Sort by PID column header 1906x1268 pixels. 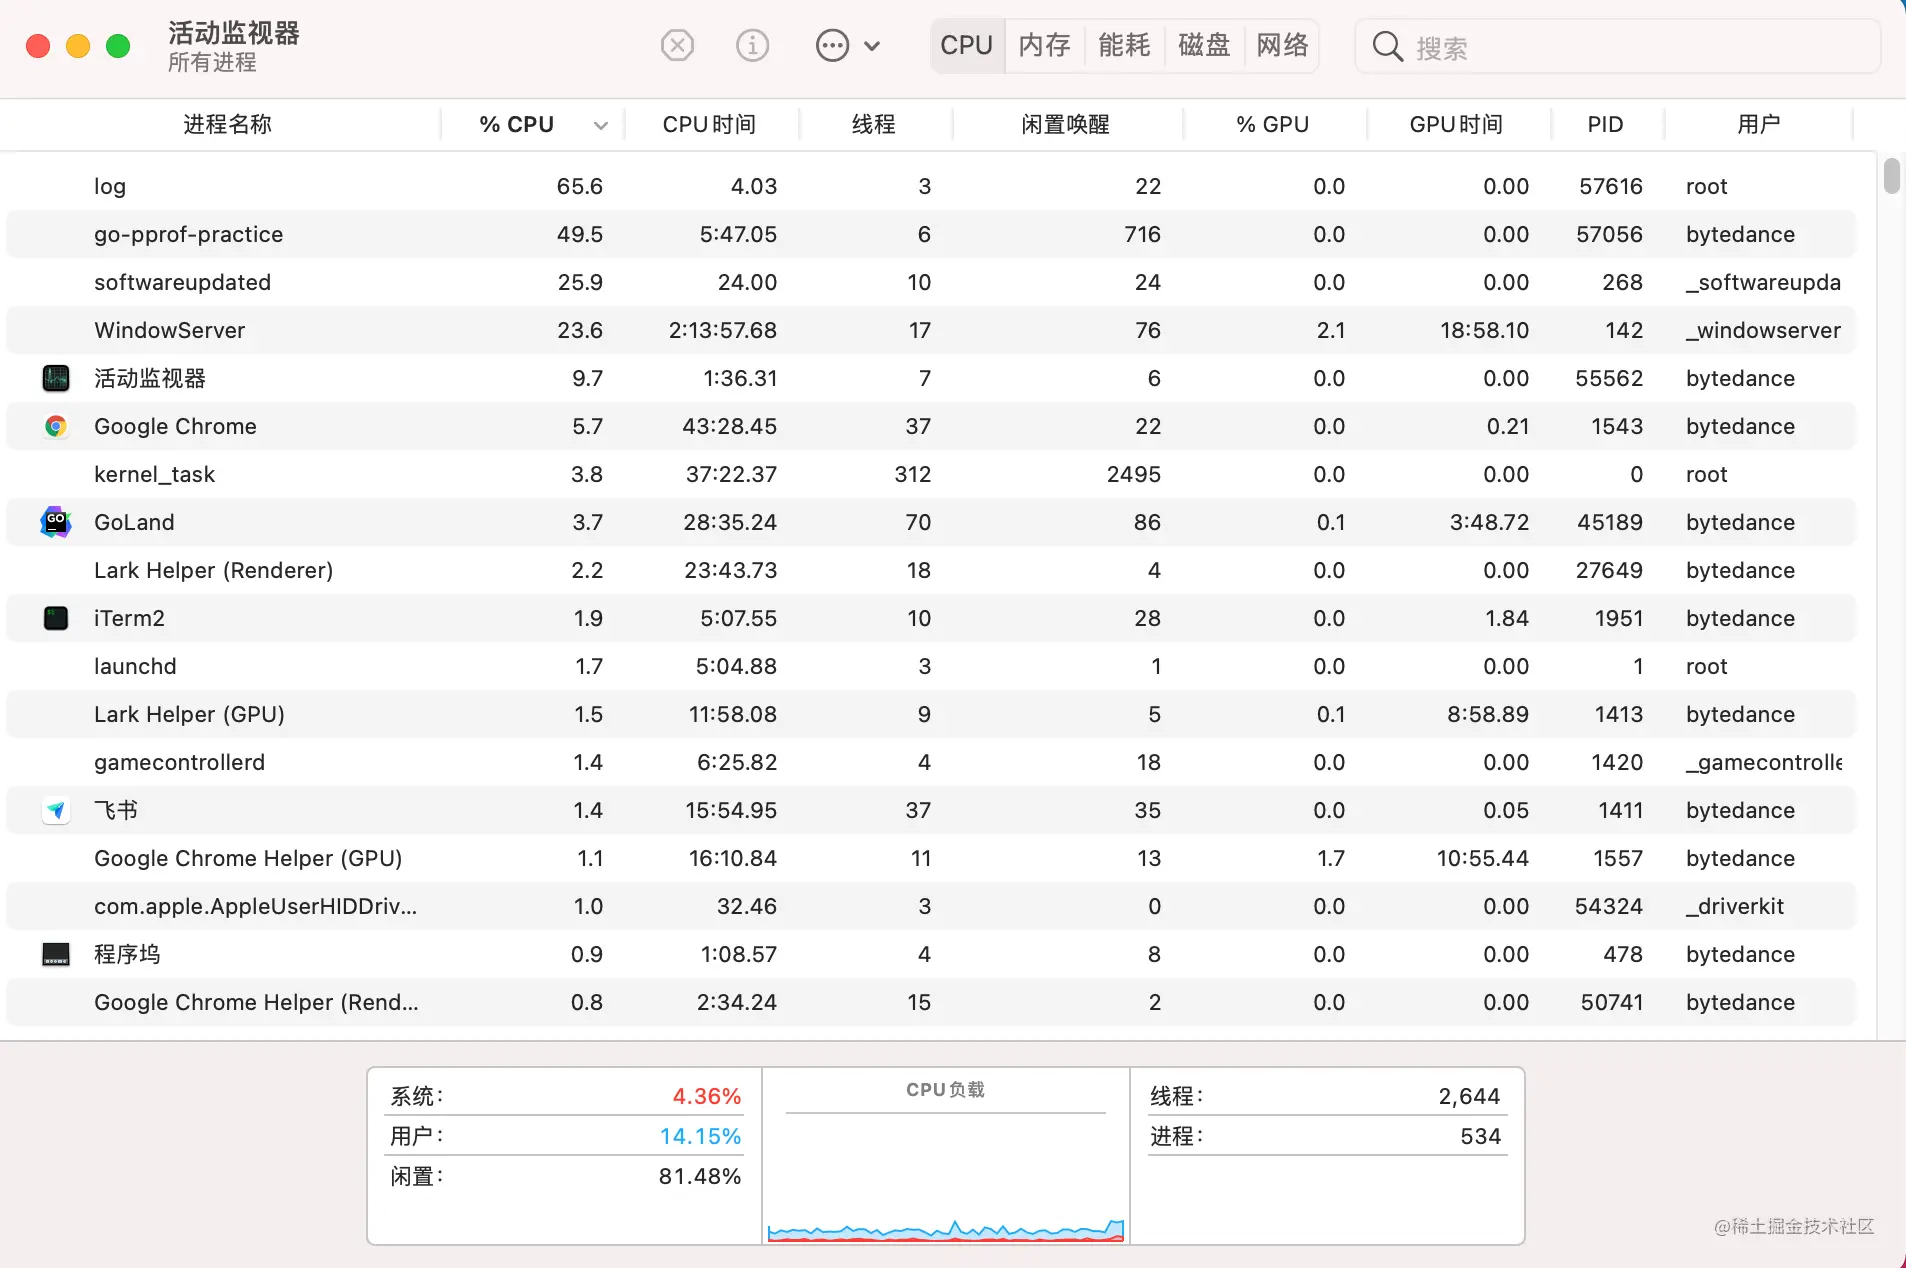[x=1605, y=124]
